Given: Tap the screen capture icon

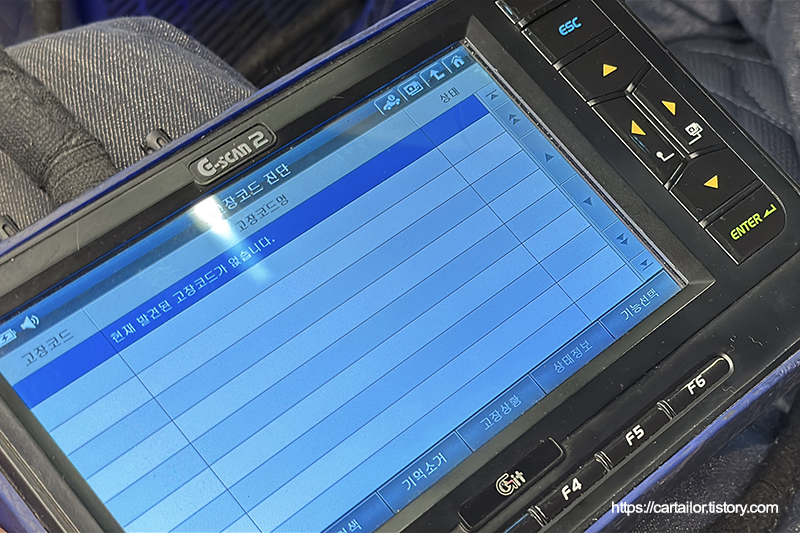Looking at the screenshot, I should click(x=413, y=89).
